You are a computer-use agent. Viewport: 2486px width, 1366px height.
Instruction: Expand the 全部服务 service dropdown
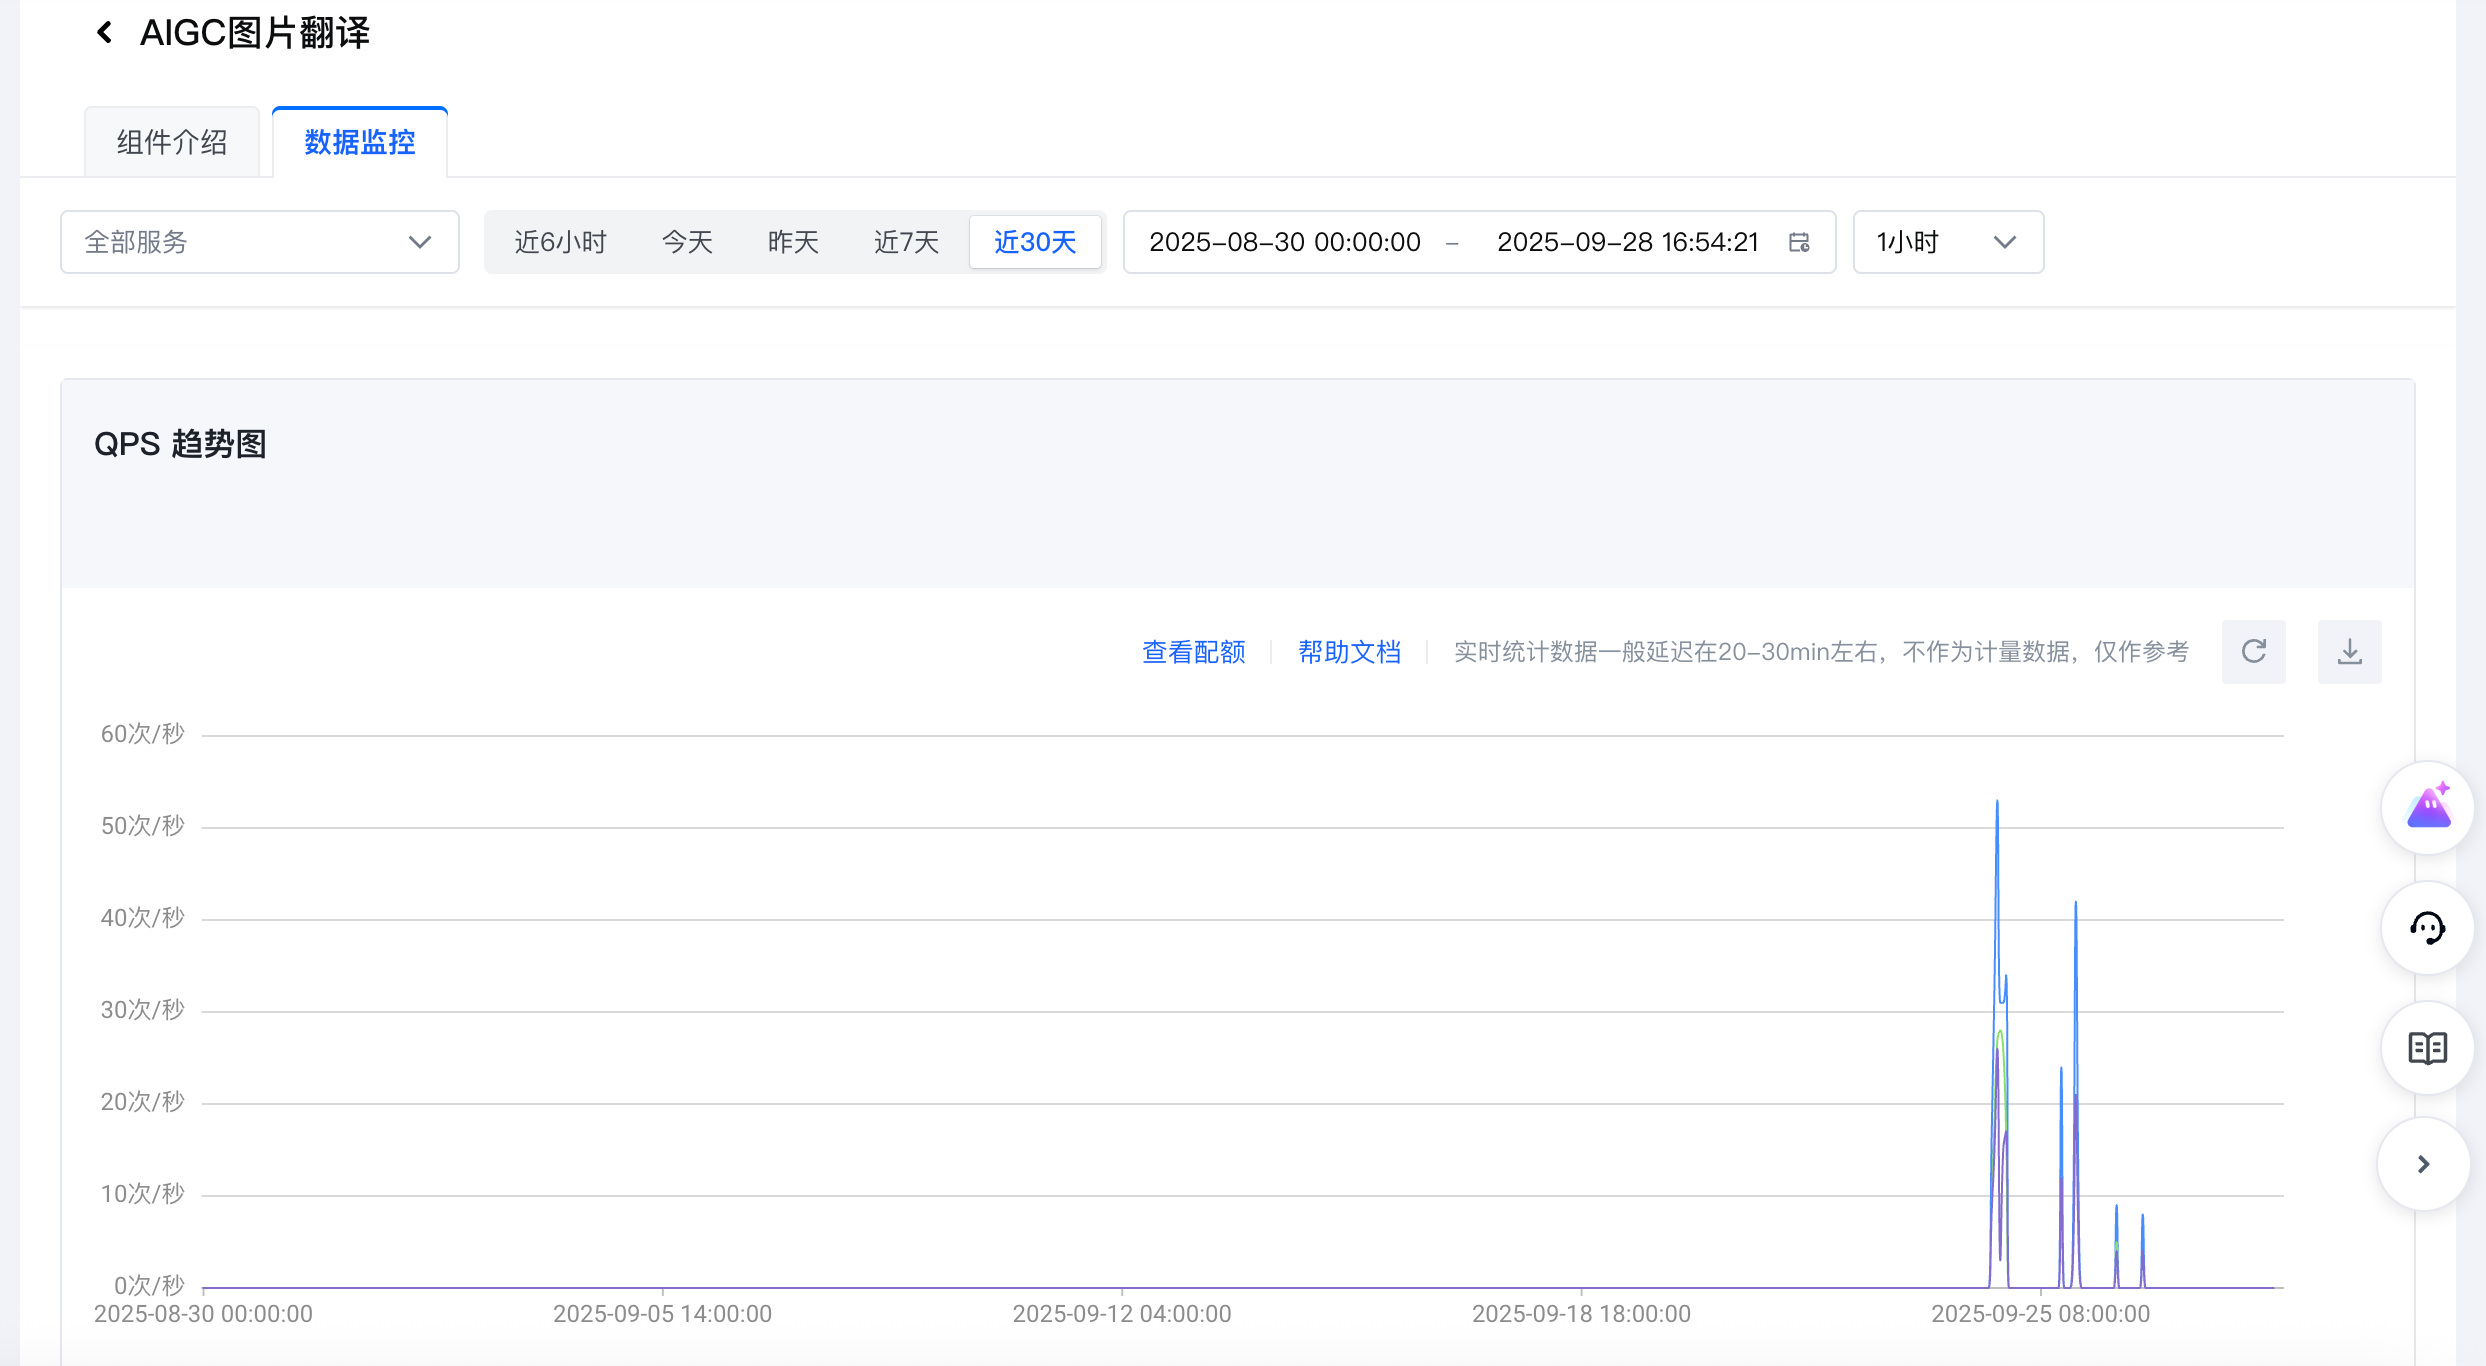pyautogui.click(x=260, y=242)
